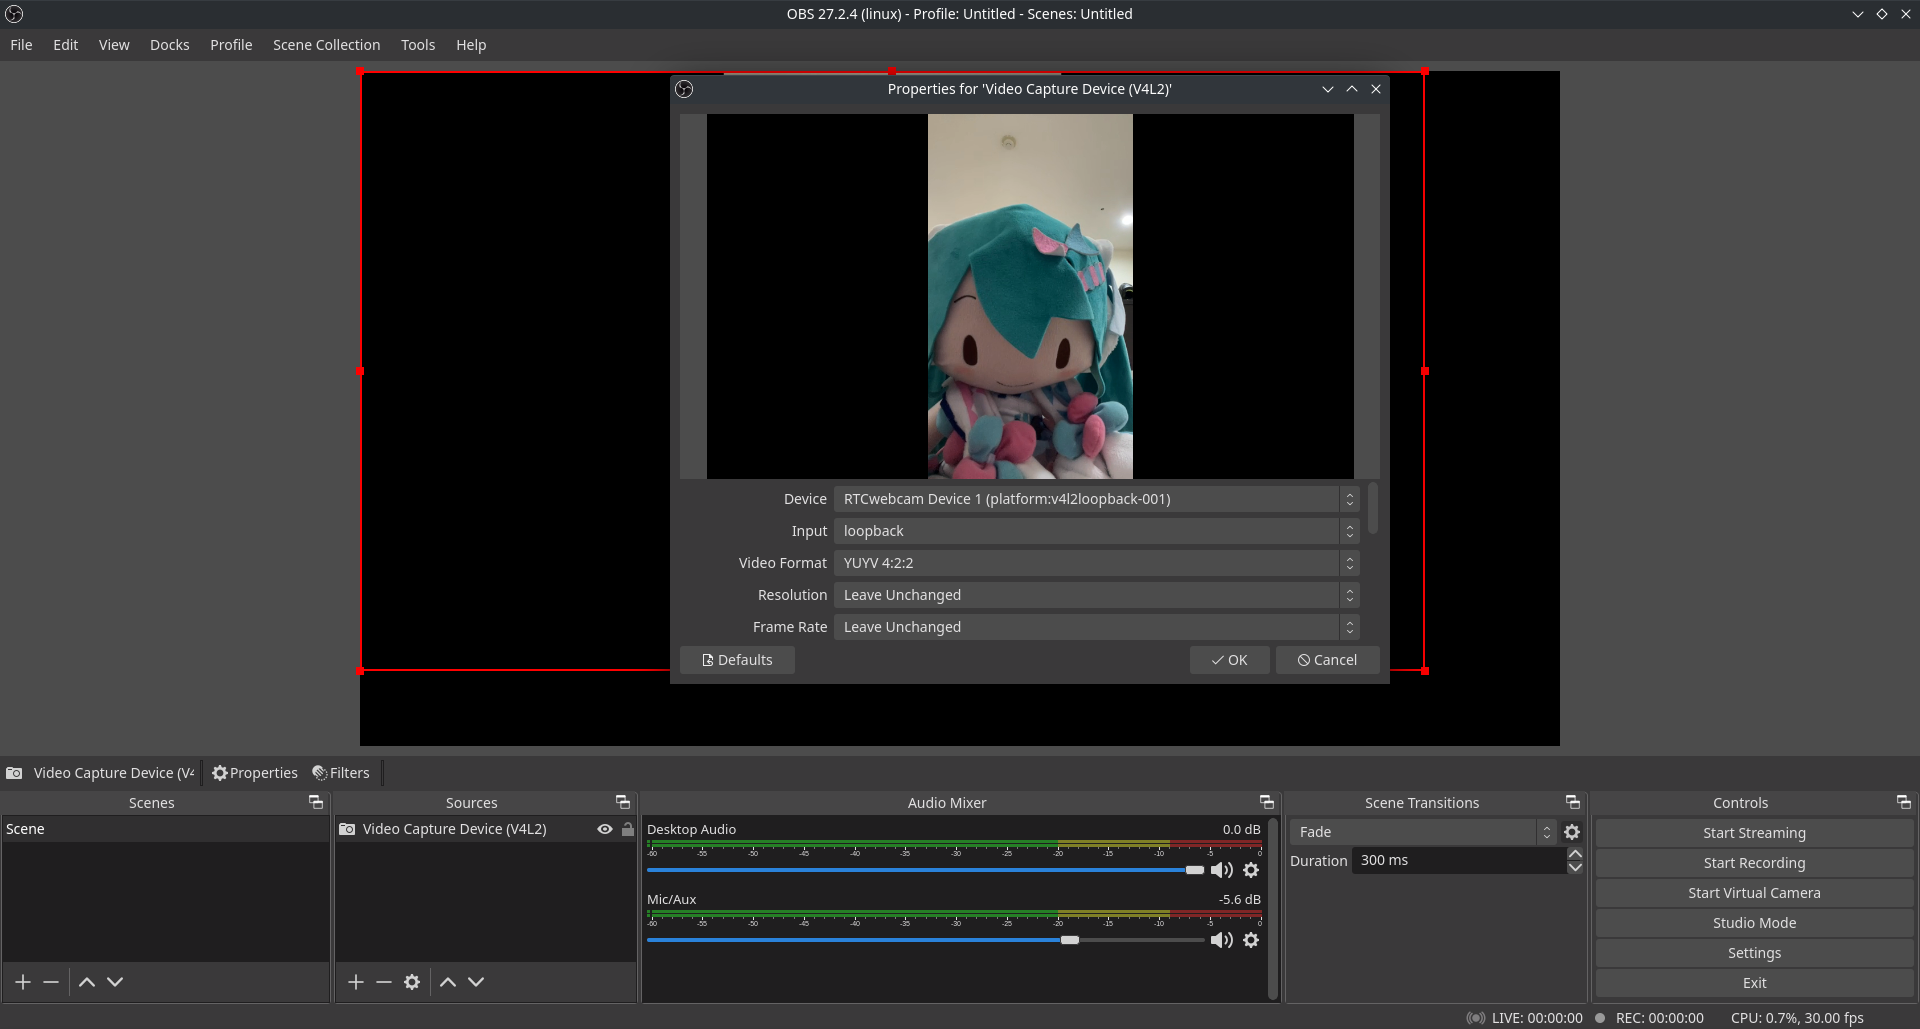Click the OBS logo in properties dialog title
1920x1029 pixels.
[x=684, y=89]
